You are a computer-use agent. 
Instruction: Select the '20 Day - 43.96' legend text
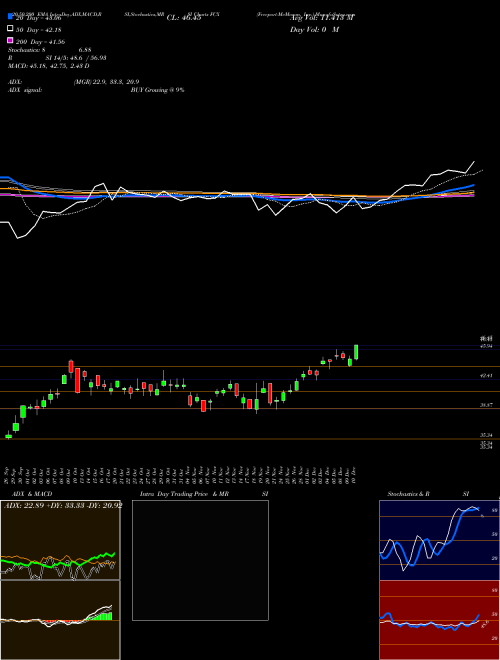click(39, 18)
